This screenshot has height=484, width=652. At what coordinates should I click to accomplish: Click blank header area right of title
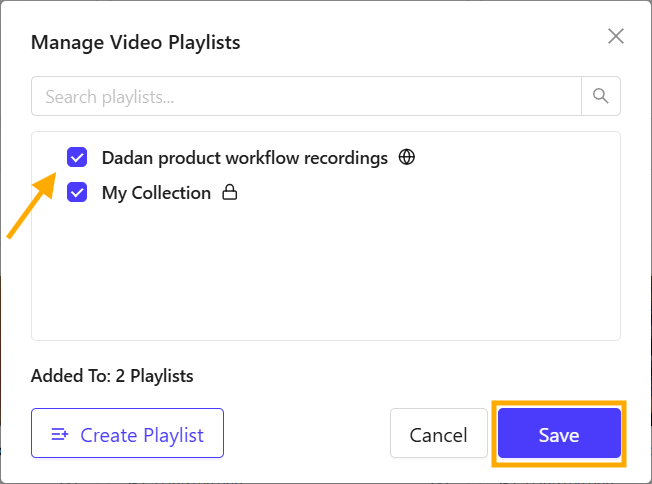[420, 42]
